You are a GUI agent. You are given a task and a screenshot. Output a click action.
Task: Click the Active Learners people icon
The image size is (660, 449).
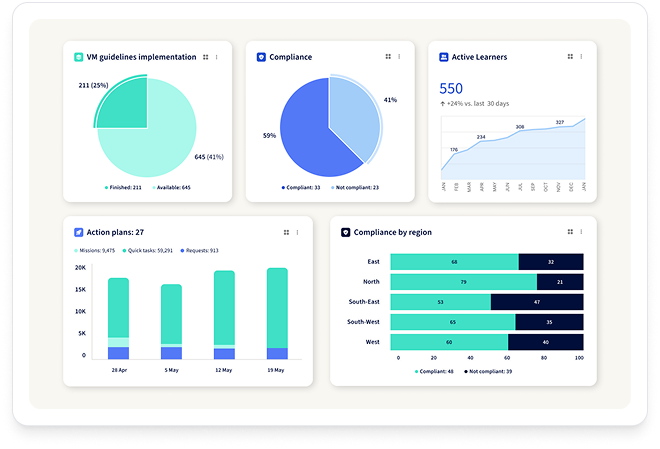pyautogui.click(x=443, y=57)
